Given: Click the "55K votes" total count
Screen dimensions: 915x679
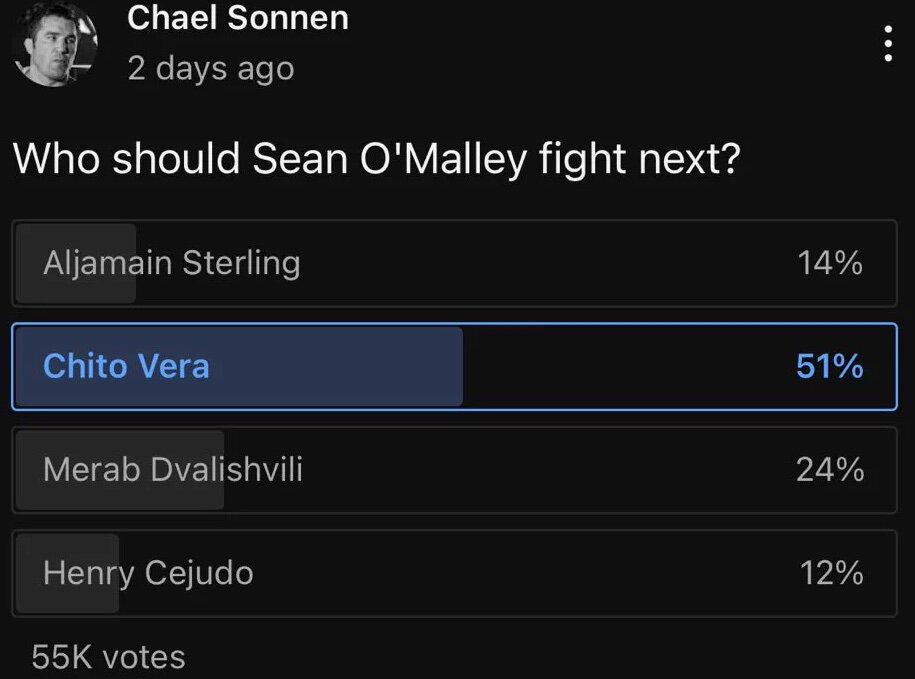Looking at the screenshot, I should click(108, 657).
